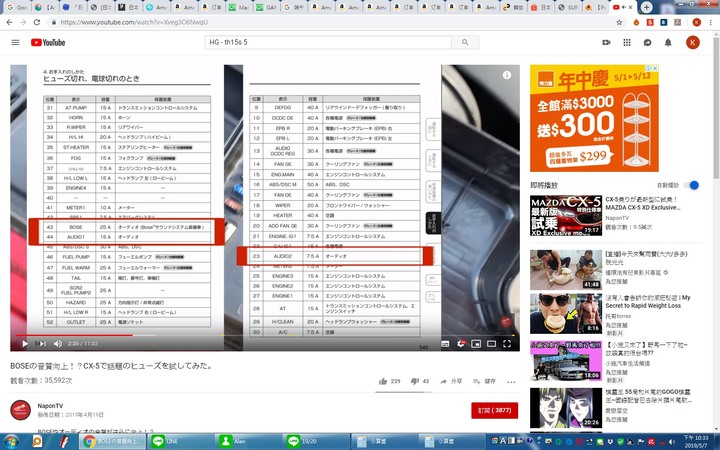Click the page vertical scrollbar

coord(716,106)
